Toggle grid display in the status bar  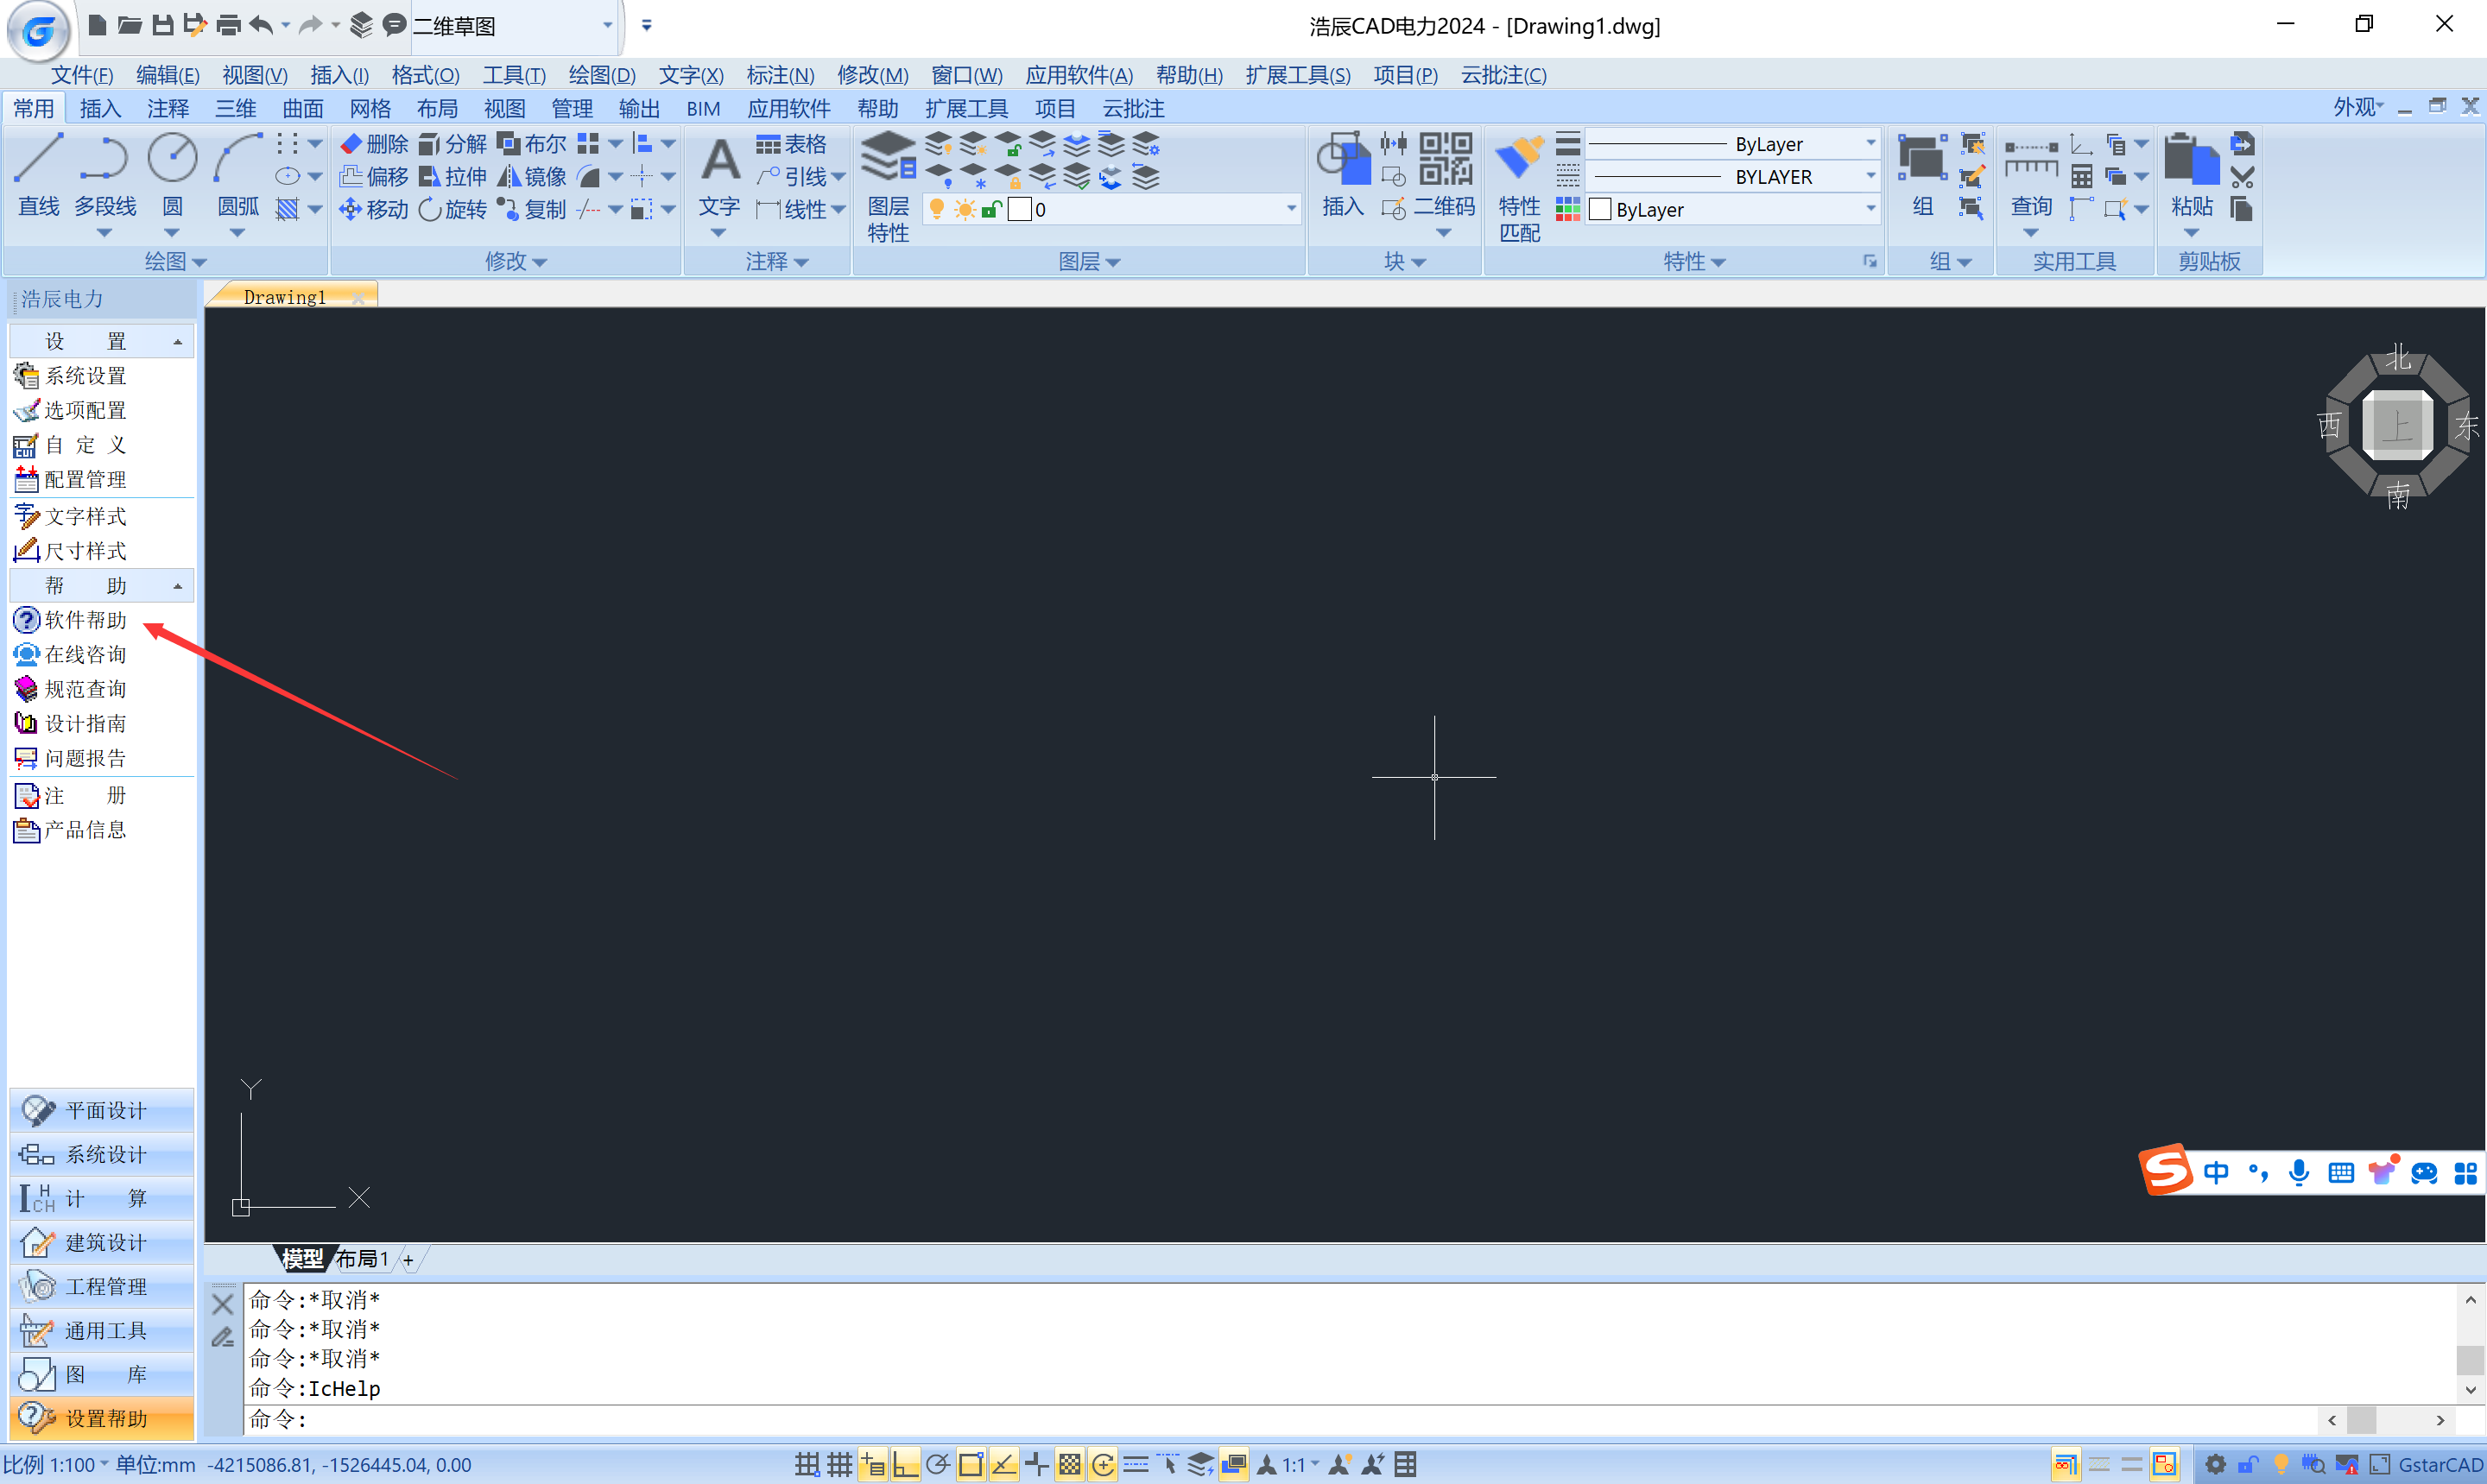(x=839, y=1465)
